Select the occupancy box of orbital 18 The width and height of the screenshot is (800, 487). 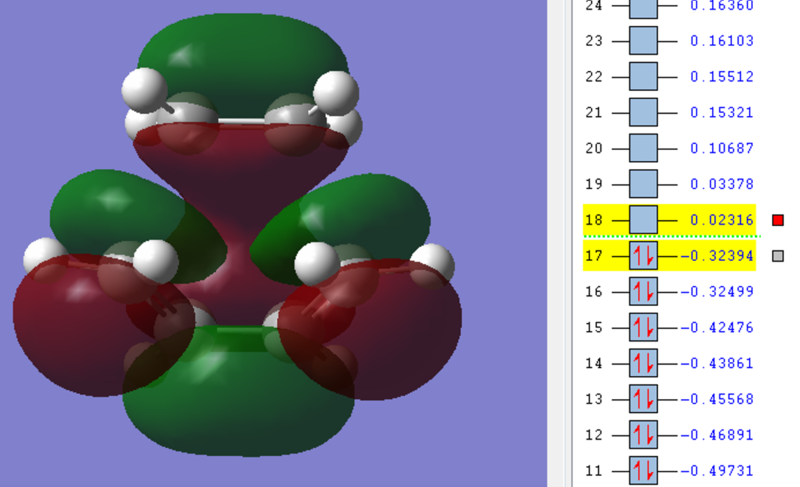pyautogui.click(x=643, y=220)
